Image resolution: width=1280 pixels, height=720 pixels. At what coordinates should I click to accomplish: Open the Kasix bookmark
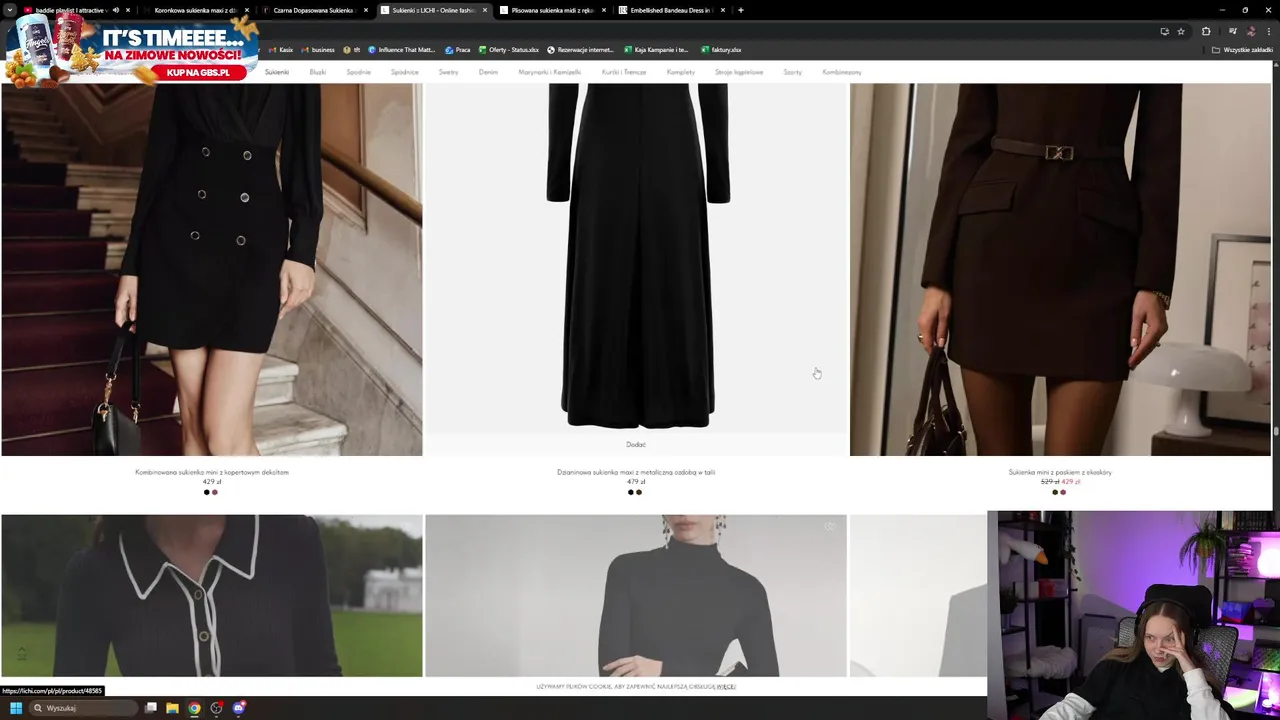[281, 49]
